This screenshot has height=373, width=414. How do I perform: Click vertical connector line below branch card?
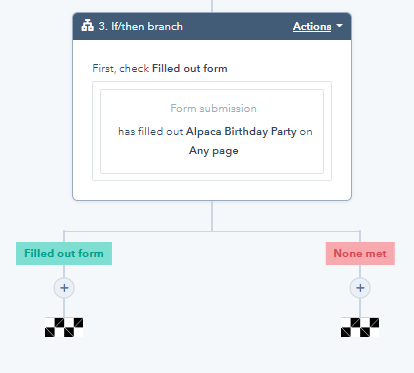click(212, 216)
